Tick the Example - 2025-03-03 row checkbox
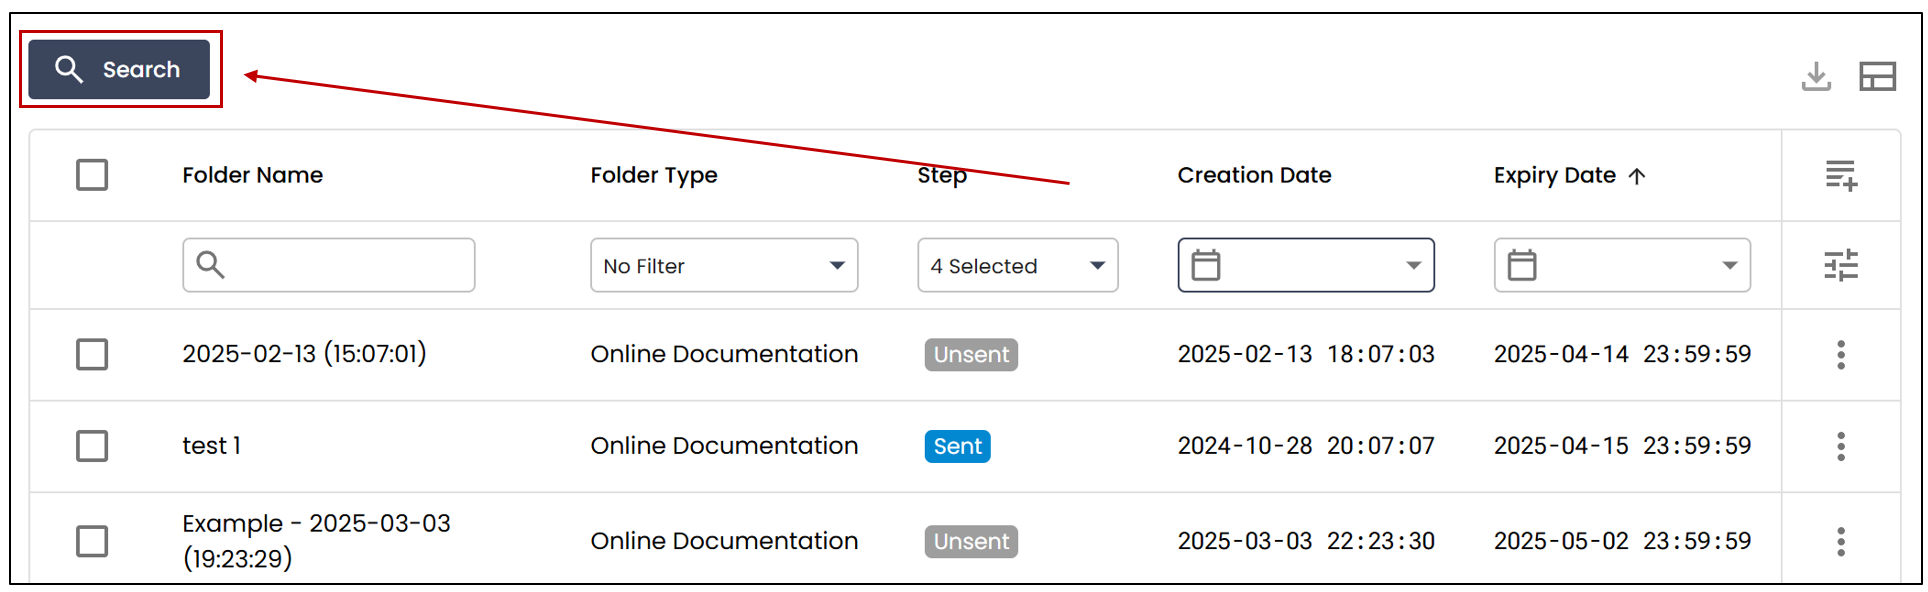Viewport: 1928px width, 592px height. tap(92, 541)
